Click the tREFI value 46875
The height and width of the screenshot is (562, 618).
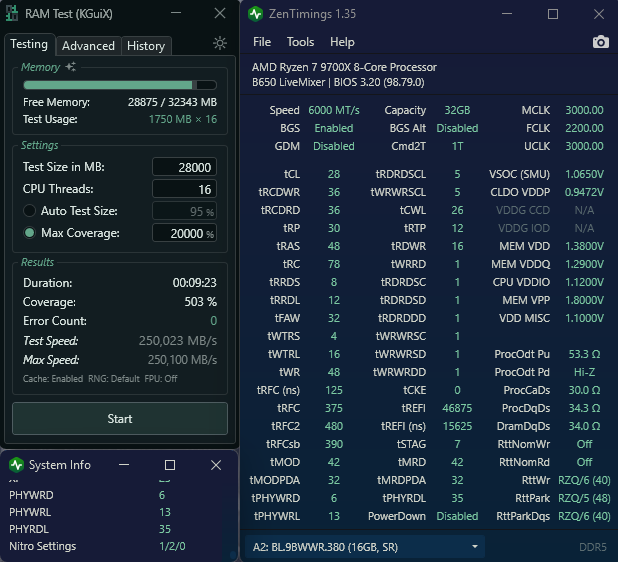pos(457,408)
